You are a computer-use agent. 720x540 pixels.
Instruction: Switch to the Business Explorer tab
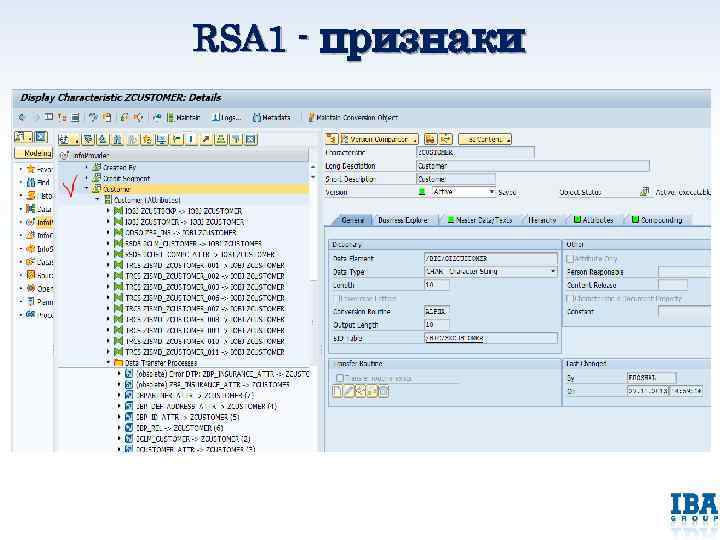pos(403,220)
